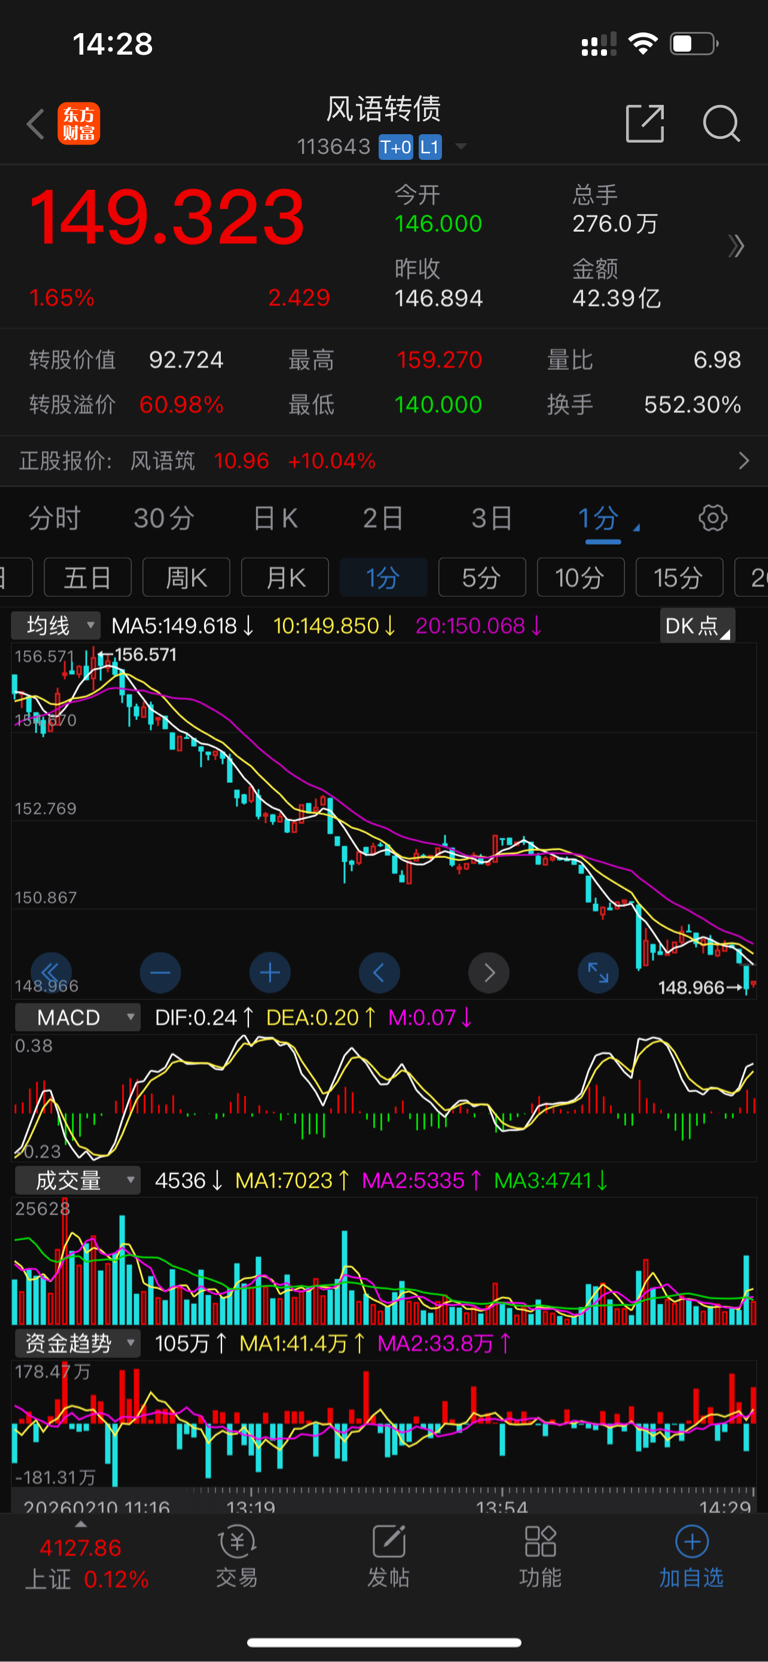768x1662 pixels.
Task: Zoom out chart with minus icon
Action: point(160,971)
